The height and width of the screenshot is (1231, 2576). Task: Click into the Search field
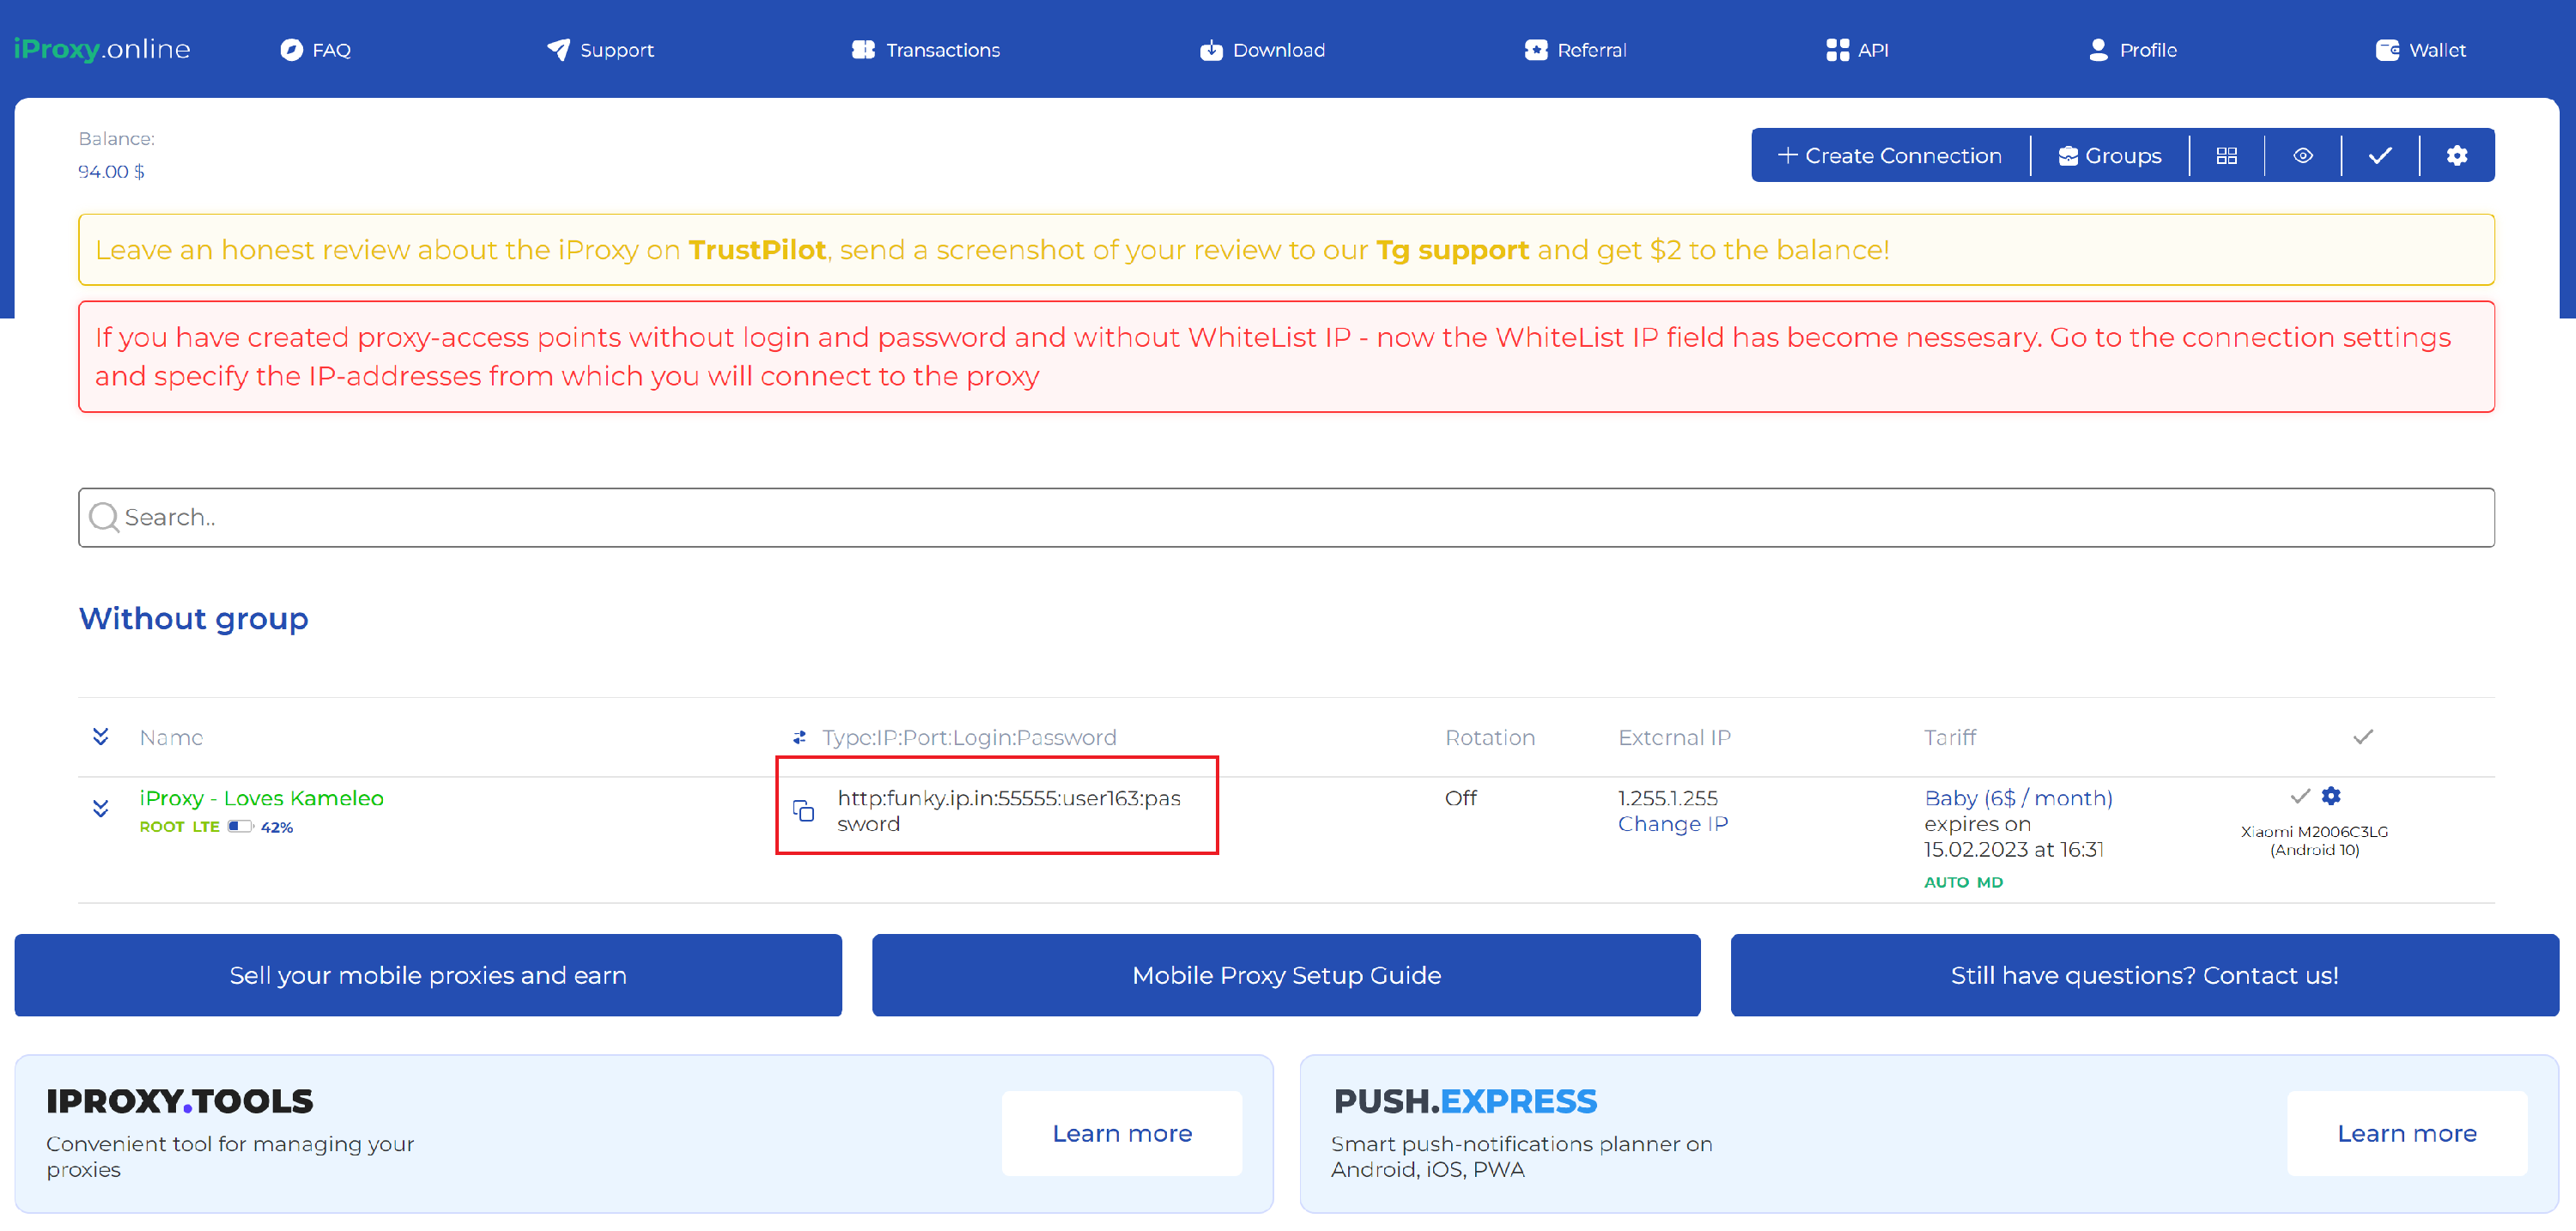pyautogui.click(x=1286, y=518)
